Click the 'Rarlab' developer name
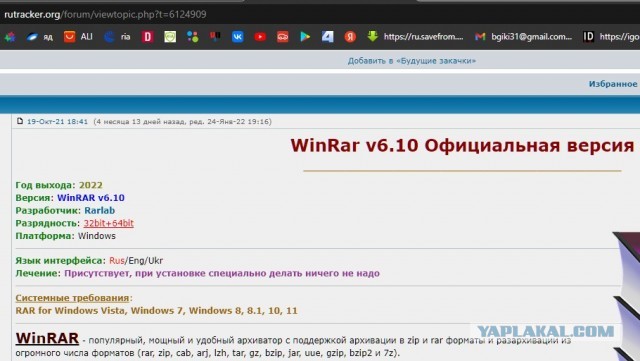Screen dimensions: 640x361 pyautogui.click(x=100, y=210)
